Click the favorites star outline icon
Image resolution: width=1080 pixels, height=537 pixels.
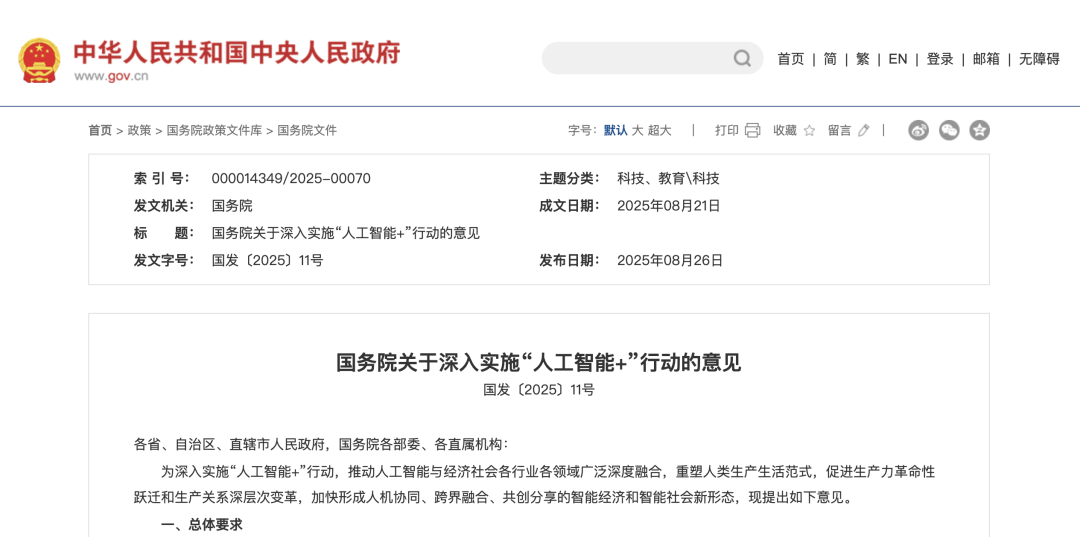coord(809,130)
